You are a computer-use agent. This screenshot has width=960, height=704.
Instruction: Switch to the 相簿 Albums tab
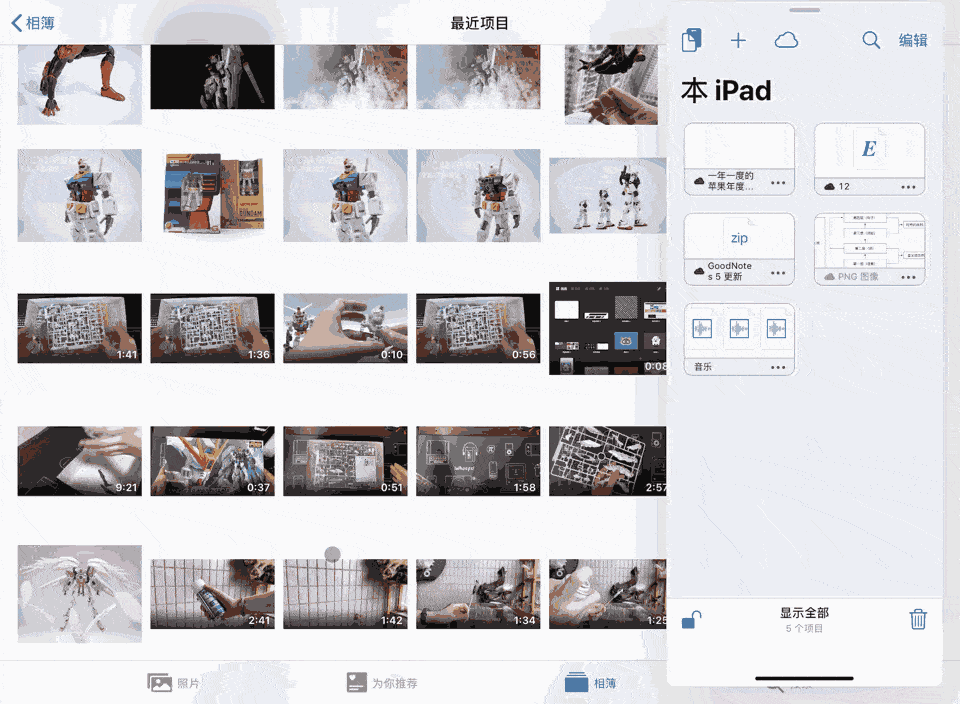coord(590,683)
